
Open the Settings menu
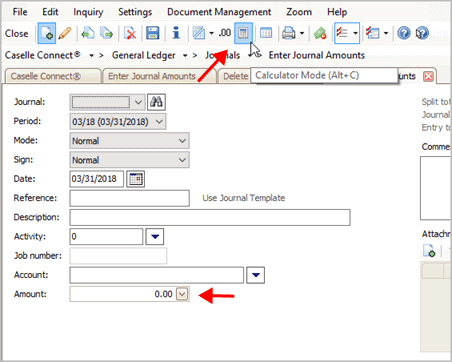tap(135, 12)
